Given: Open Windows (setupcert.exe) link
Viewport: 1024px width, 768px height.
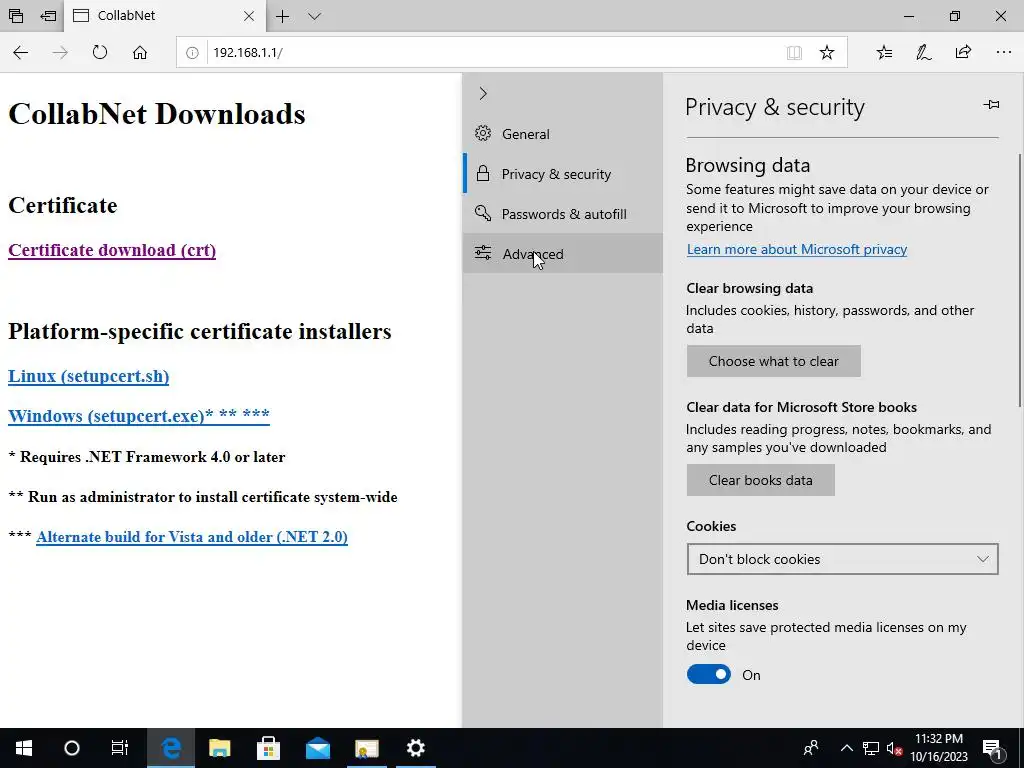Looking at the screenshot, I should click(x=138, y=415).
